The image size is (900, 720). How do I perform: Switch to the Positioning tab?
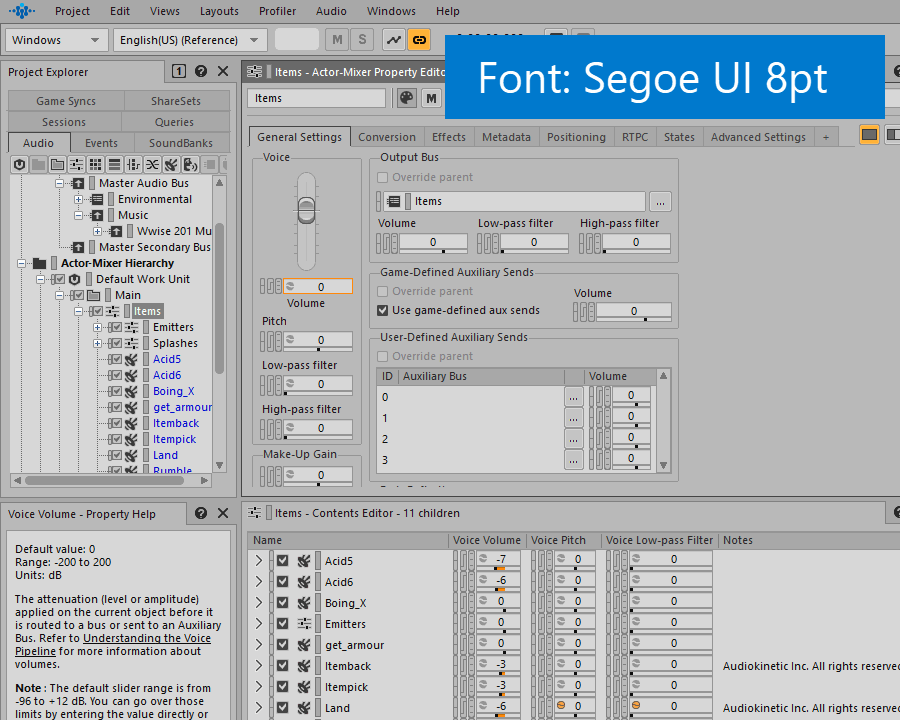(x=576, y=137)
